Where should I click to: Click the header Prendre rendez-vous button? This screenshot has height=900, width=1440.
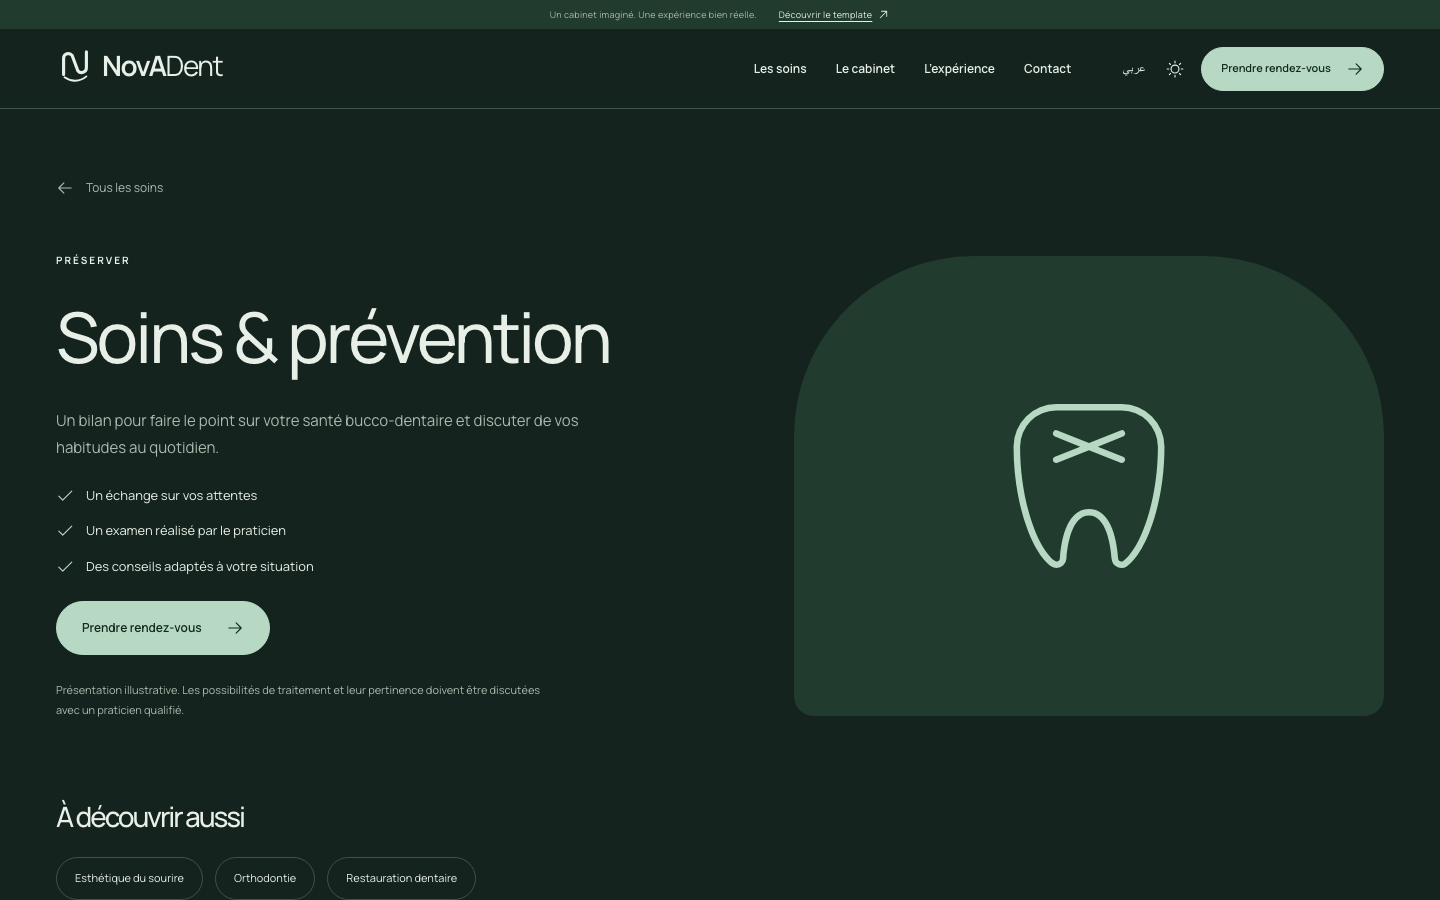1292,69
